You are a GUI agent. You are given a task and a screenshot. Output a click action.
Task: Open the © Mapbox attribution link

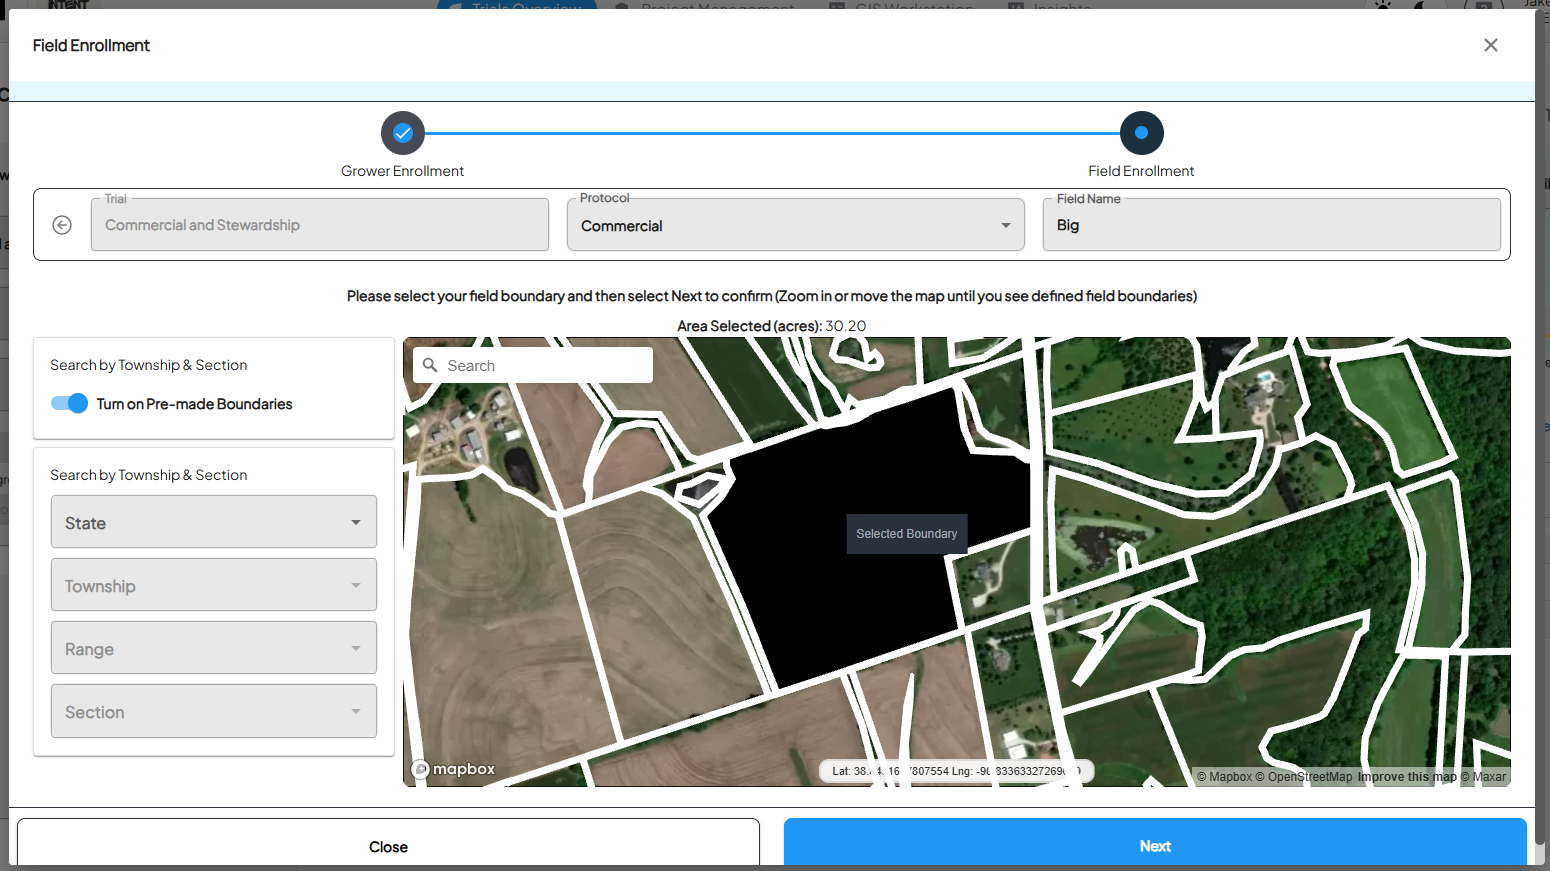(1225, 777)
